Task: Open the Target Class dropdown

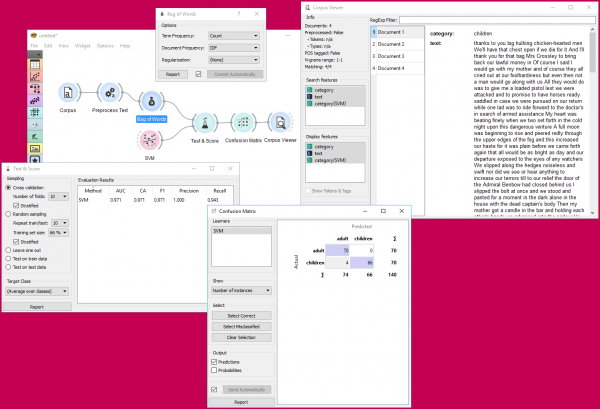Action: click(37, 291)
